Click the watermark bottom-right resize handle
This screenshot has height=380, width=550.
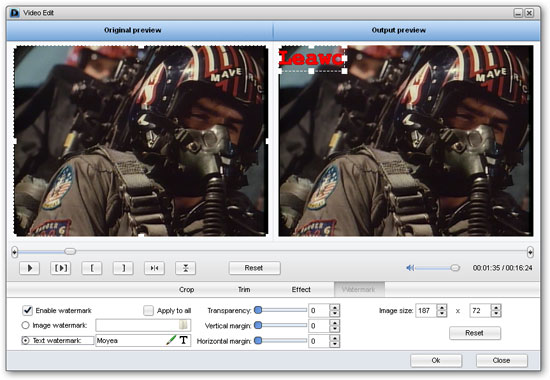coord(344,71)
